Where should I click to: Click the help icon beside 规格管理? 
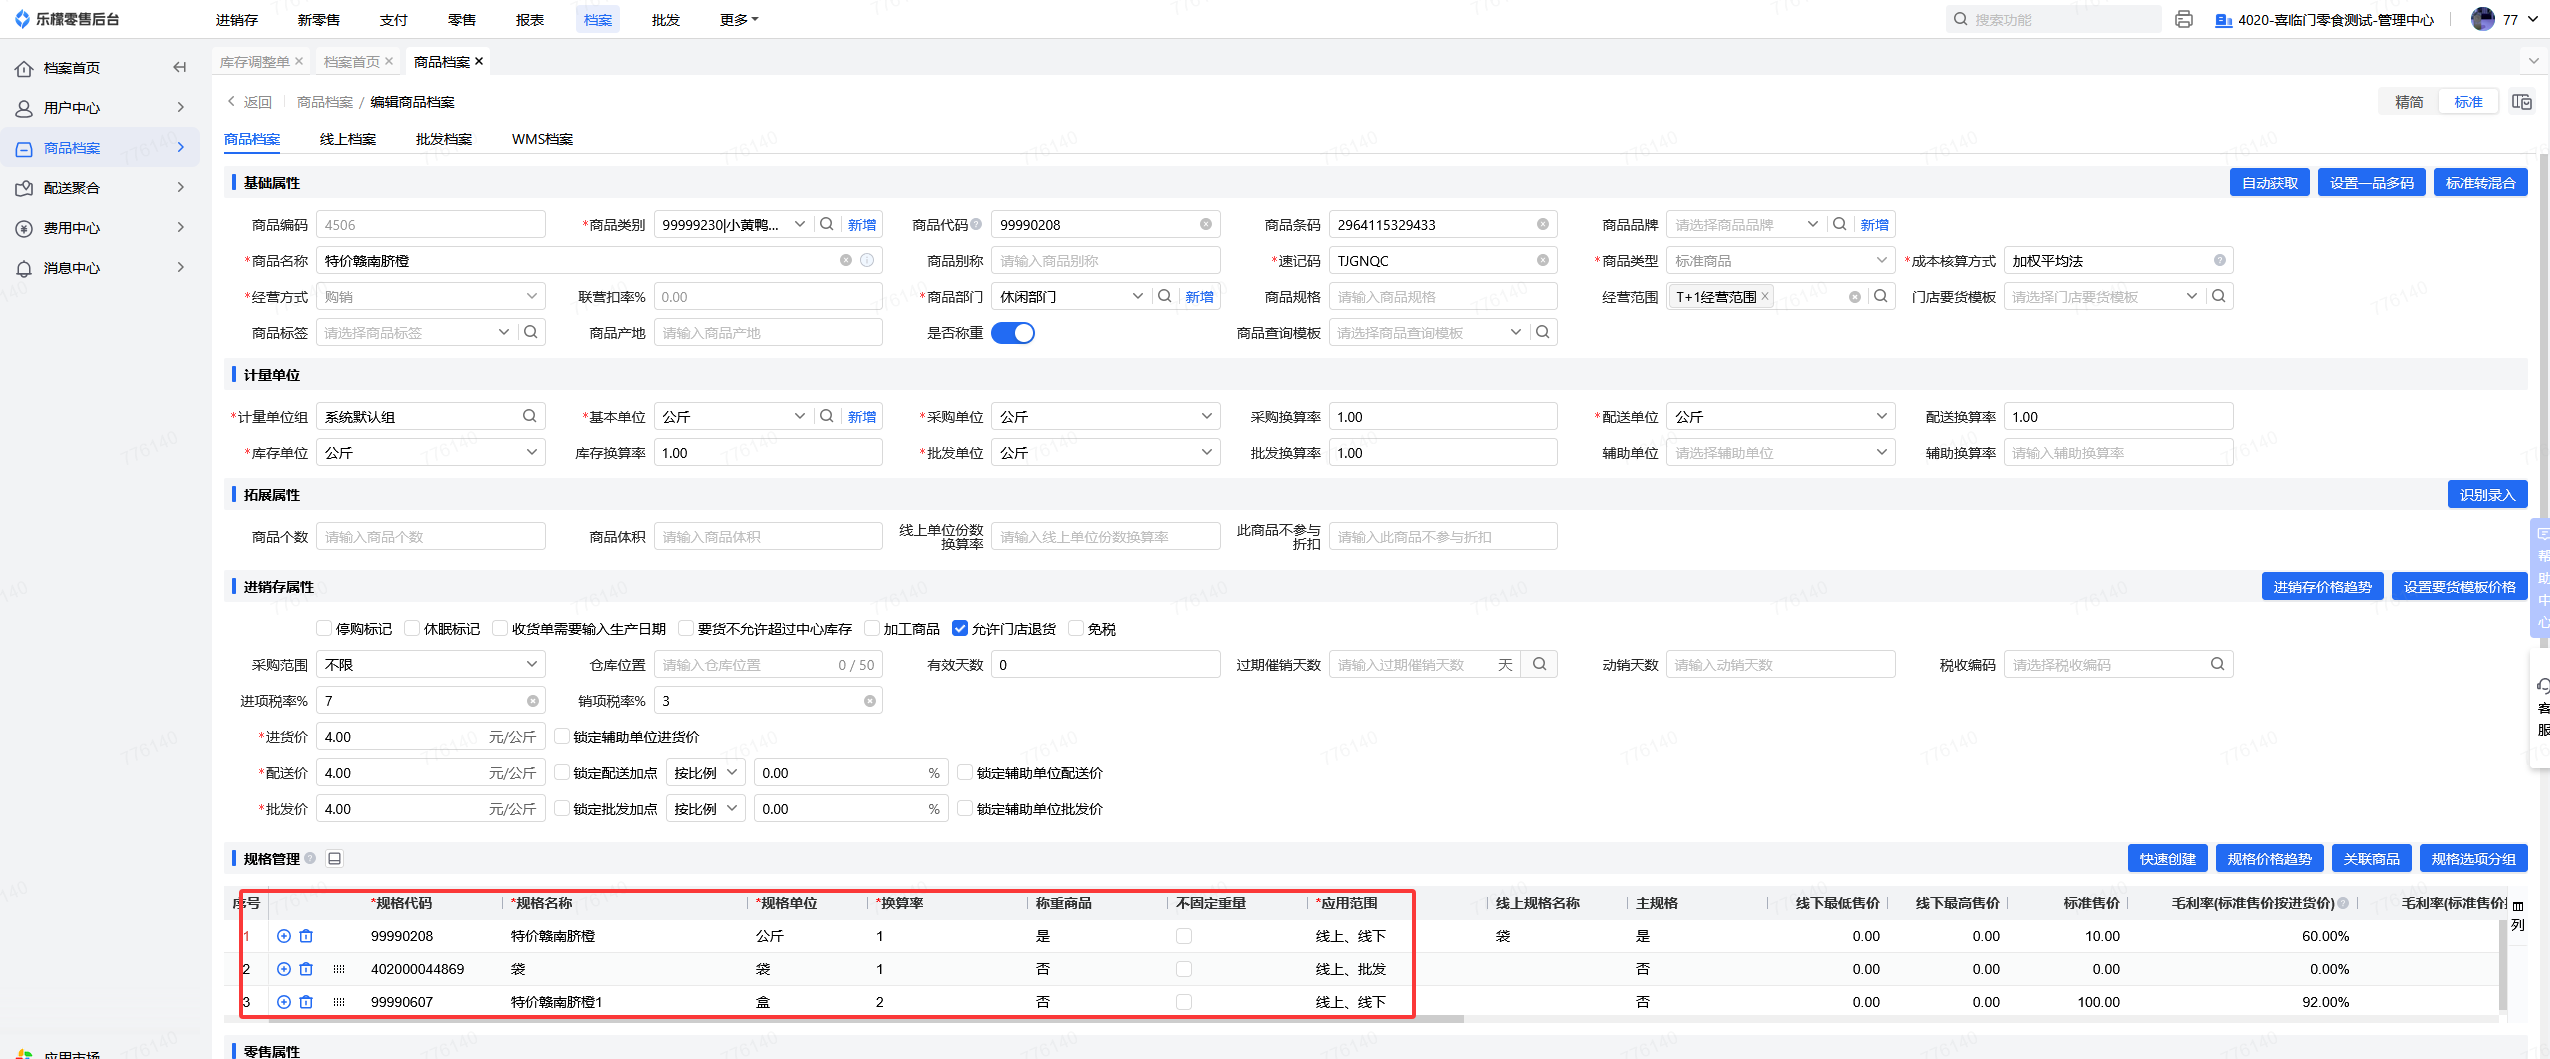310,859
